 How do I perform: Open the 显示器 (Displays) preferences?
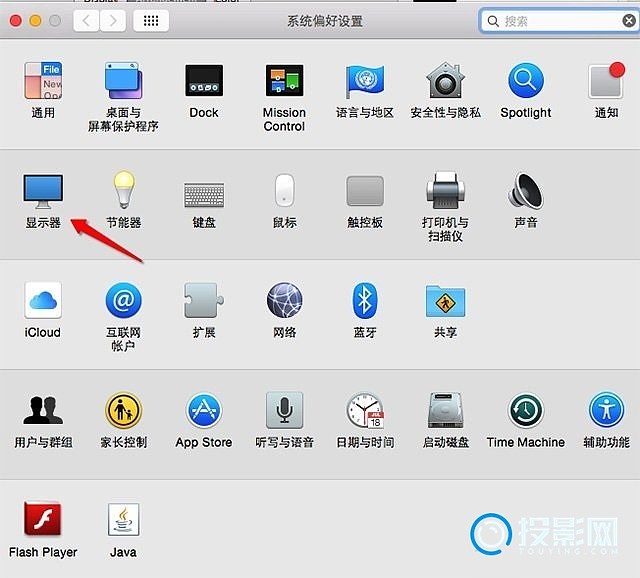(43, 190)
